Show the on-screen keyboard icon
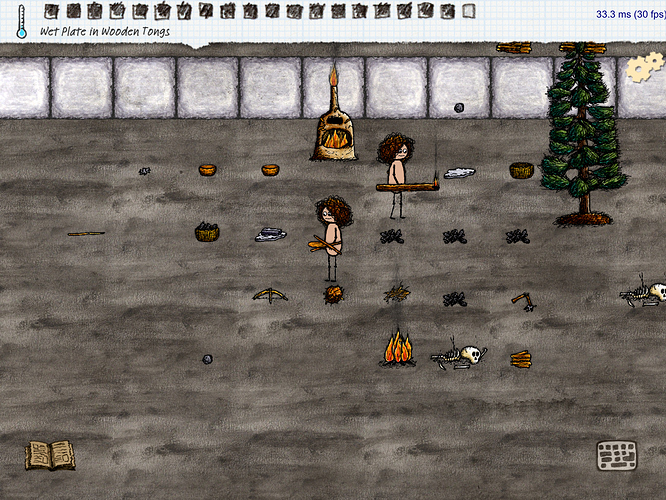666x500 pixels. pyautogui.click(x=617, y=455)
